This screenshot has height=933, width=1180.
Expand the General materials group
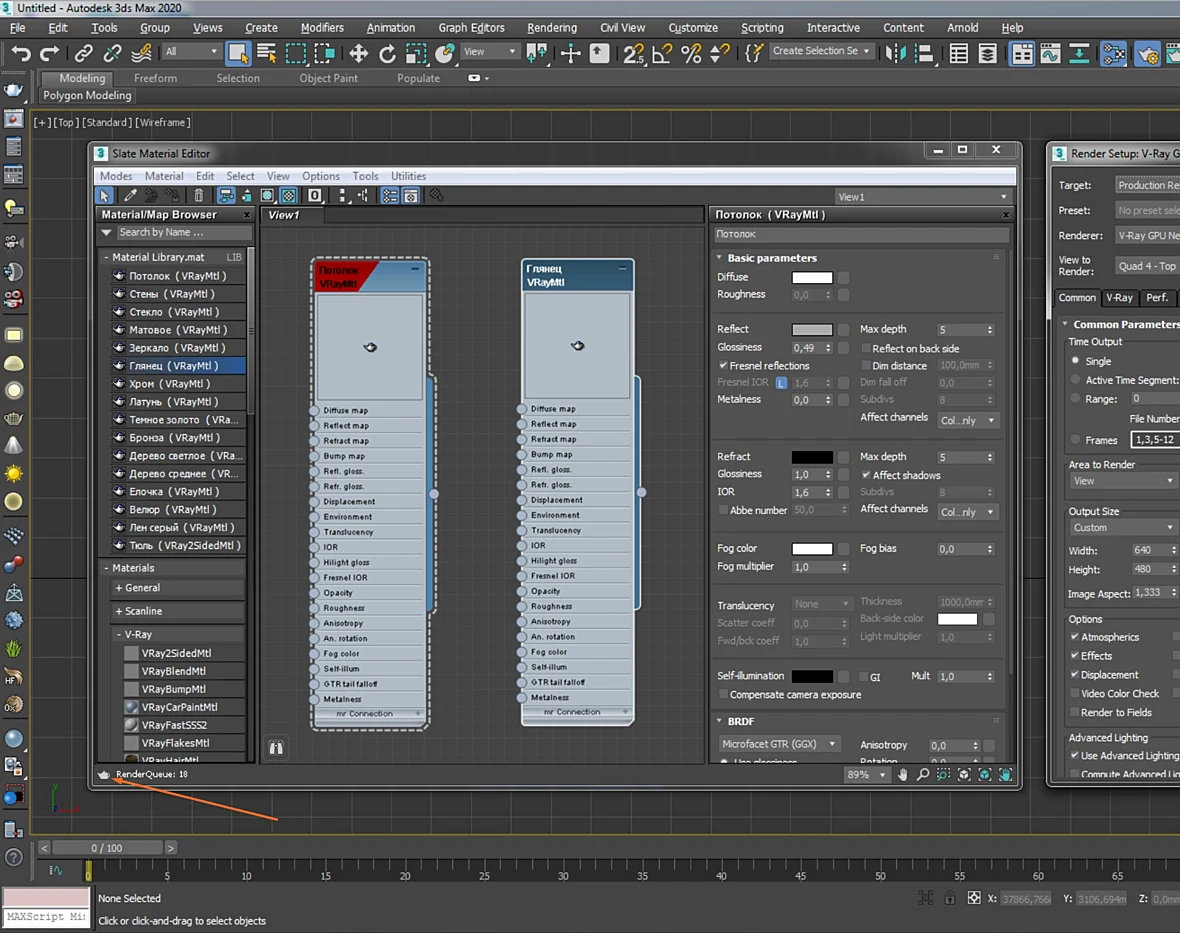tap(119, 588)
